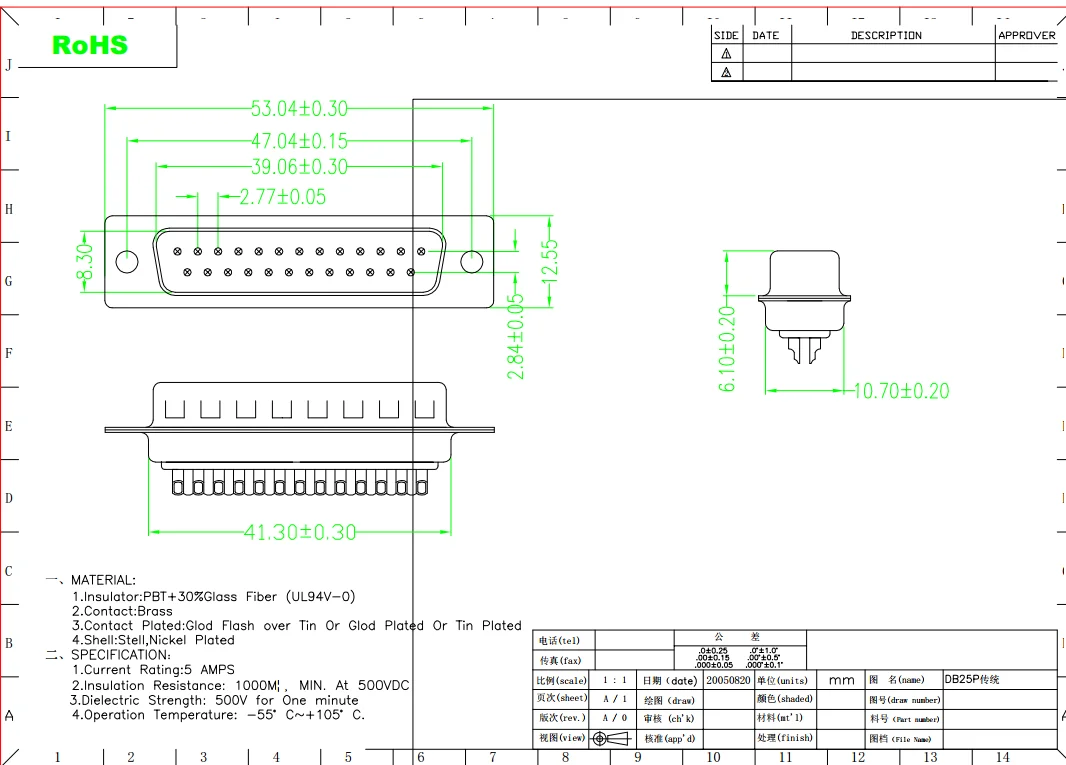Select the mm units cell

tap(842, 680)
